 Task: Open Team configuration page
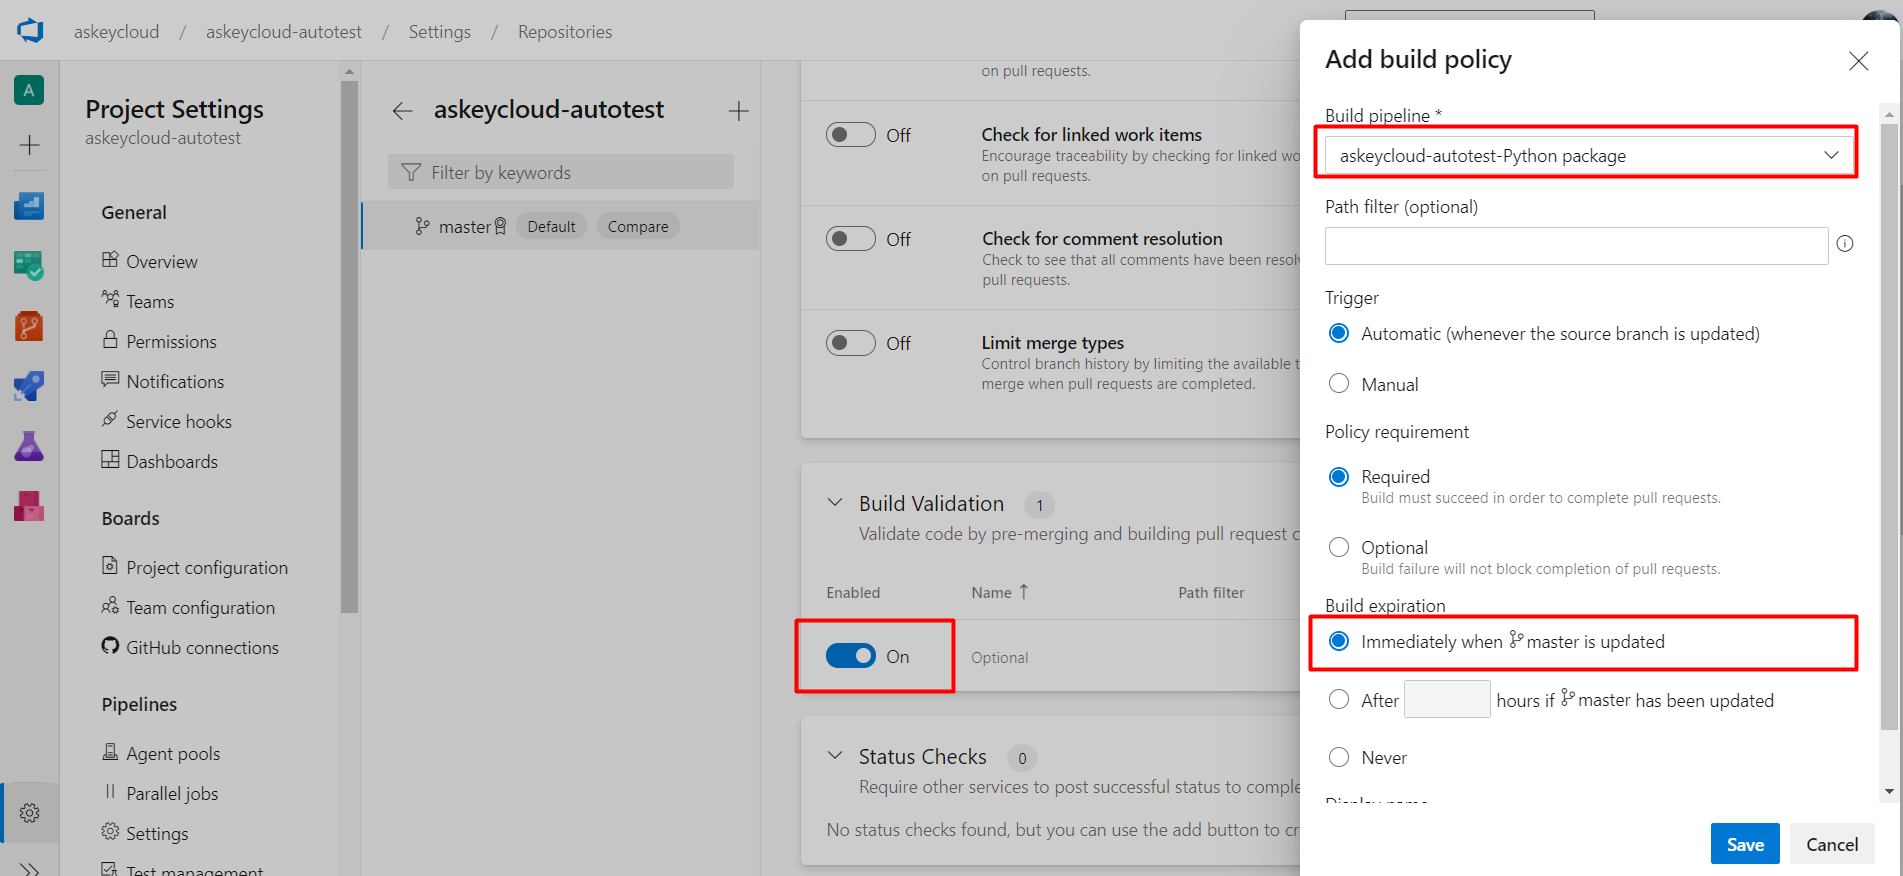pyautogui.click(x=200, y=607)
